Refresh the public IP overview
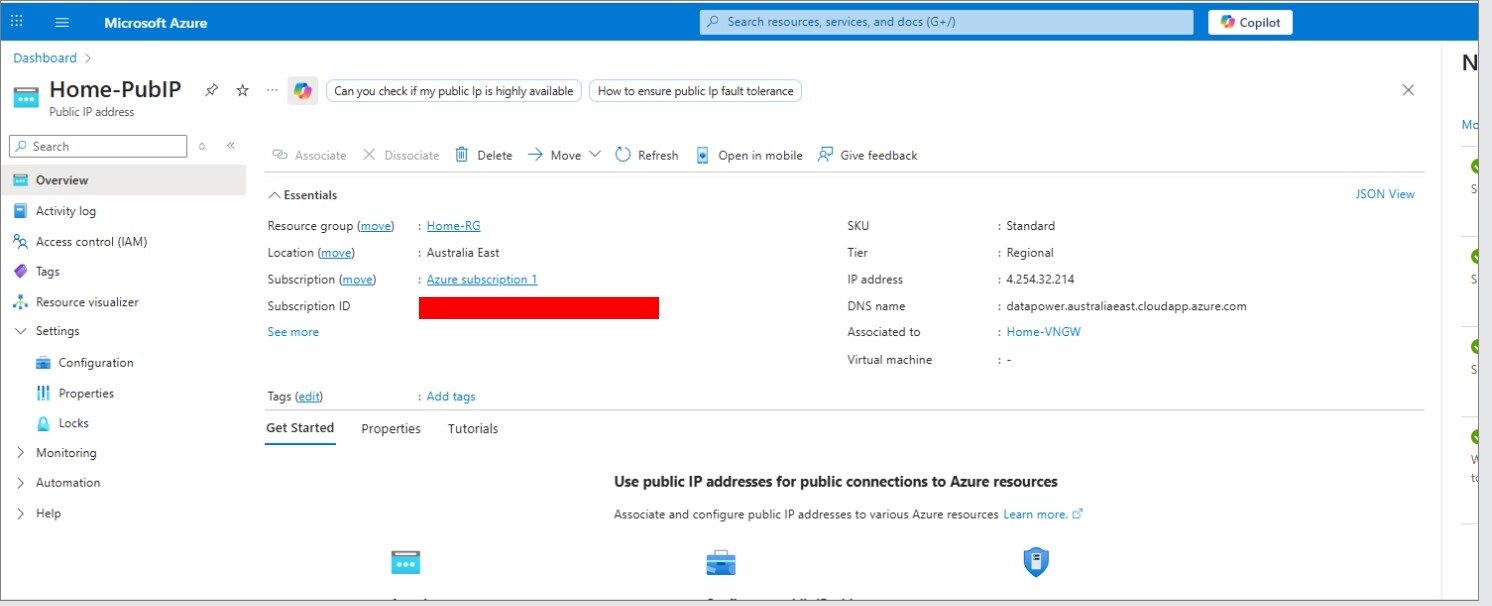 point(646,155)
